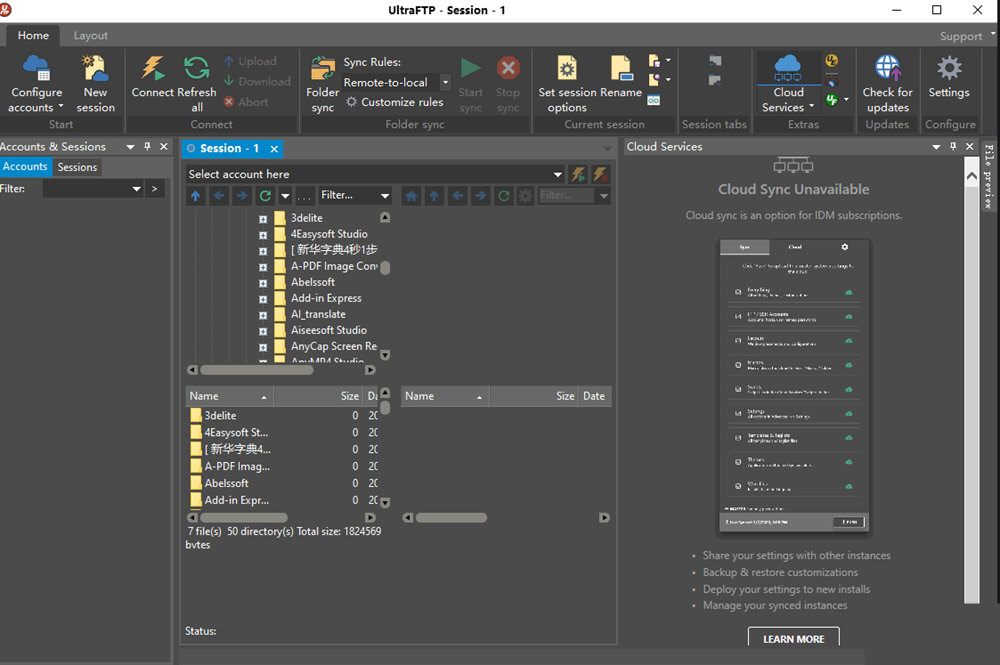Open the Sync Rules Remote-to-local dropdown
Screen dimensions: 1000x665
click(x=445, y=82)
